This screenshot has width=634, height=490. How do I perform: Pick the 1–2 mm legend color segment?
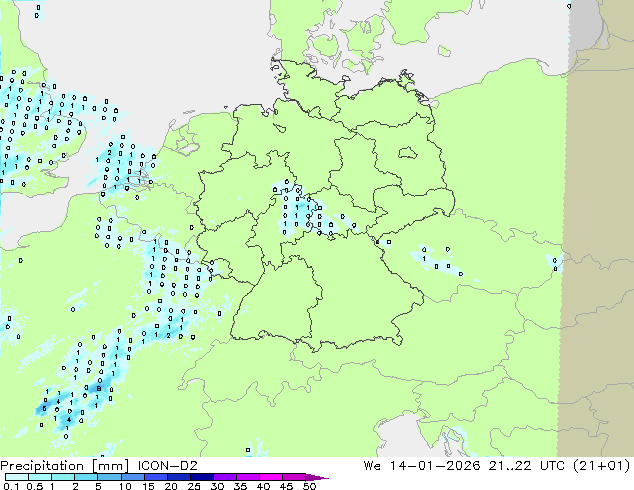click(63, 477)
